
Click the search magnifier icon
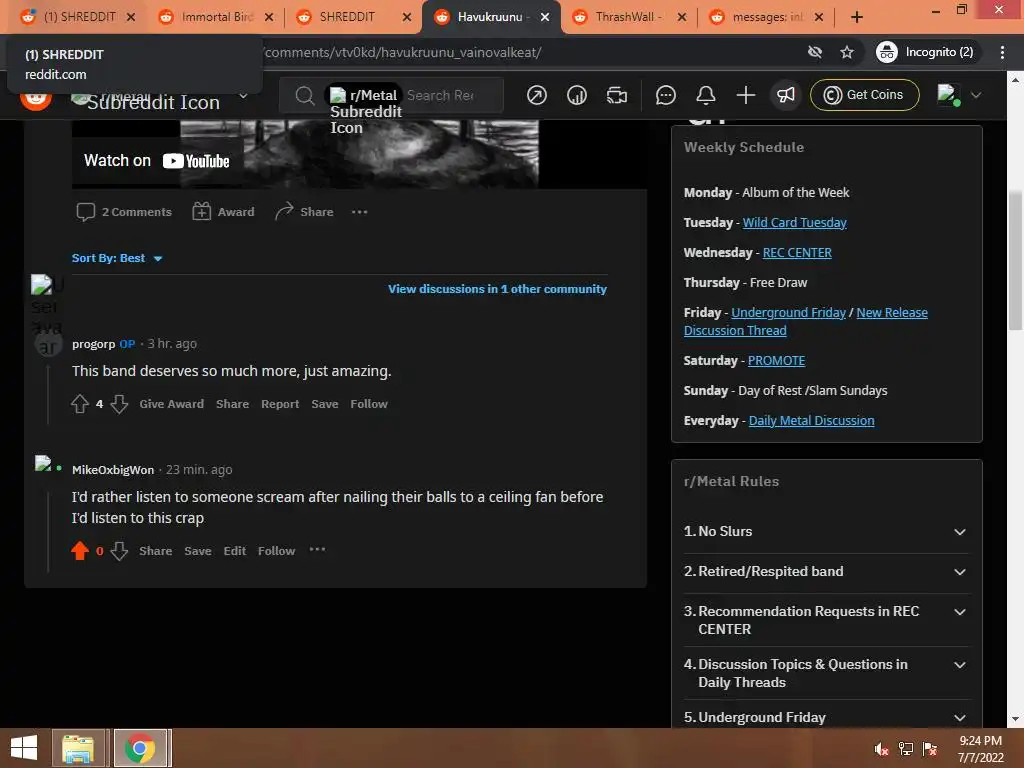(x=304, y=96)
